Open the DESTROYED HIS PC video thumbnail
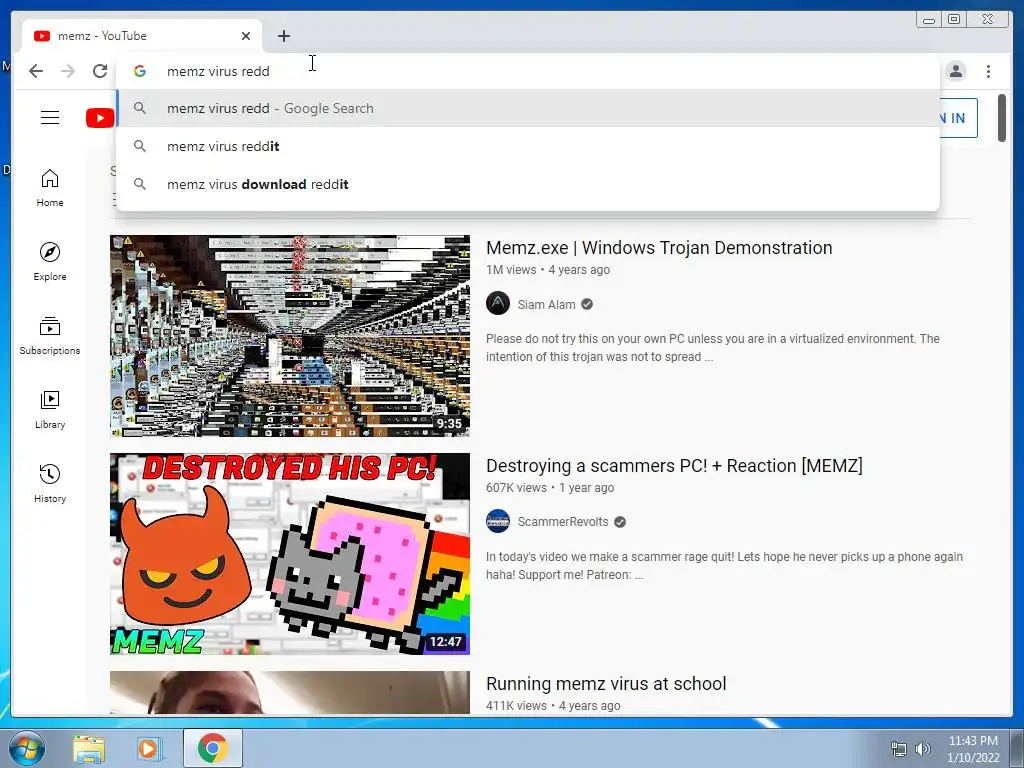 pyautogui.click(x=289, y=554)
